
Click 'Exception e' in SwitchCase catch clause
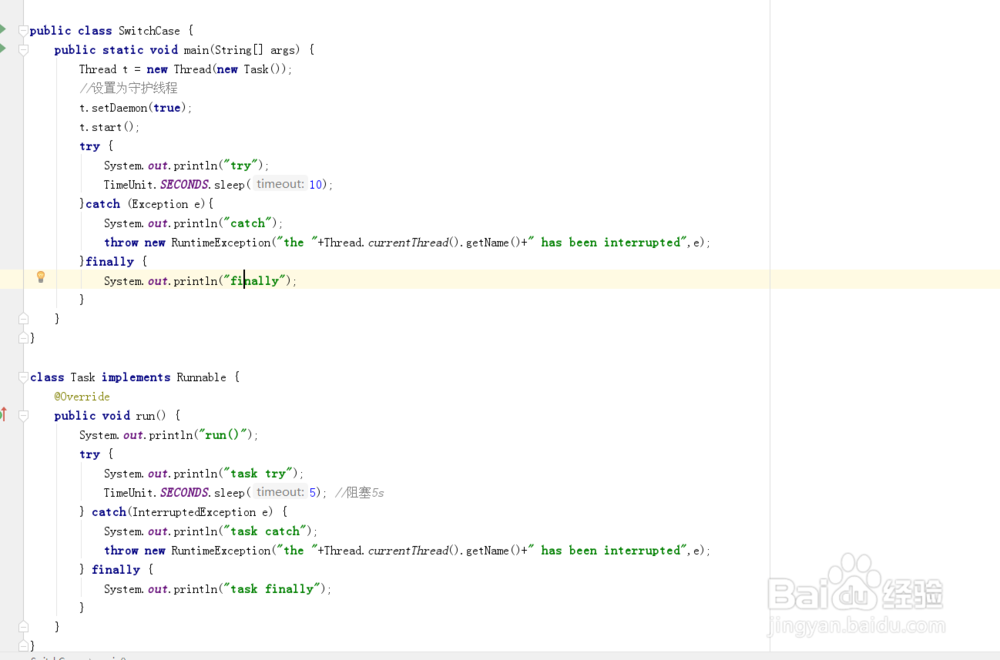pyautogui.click(x=168, y=204)
